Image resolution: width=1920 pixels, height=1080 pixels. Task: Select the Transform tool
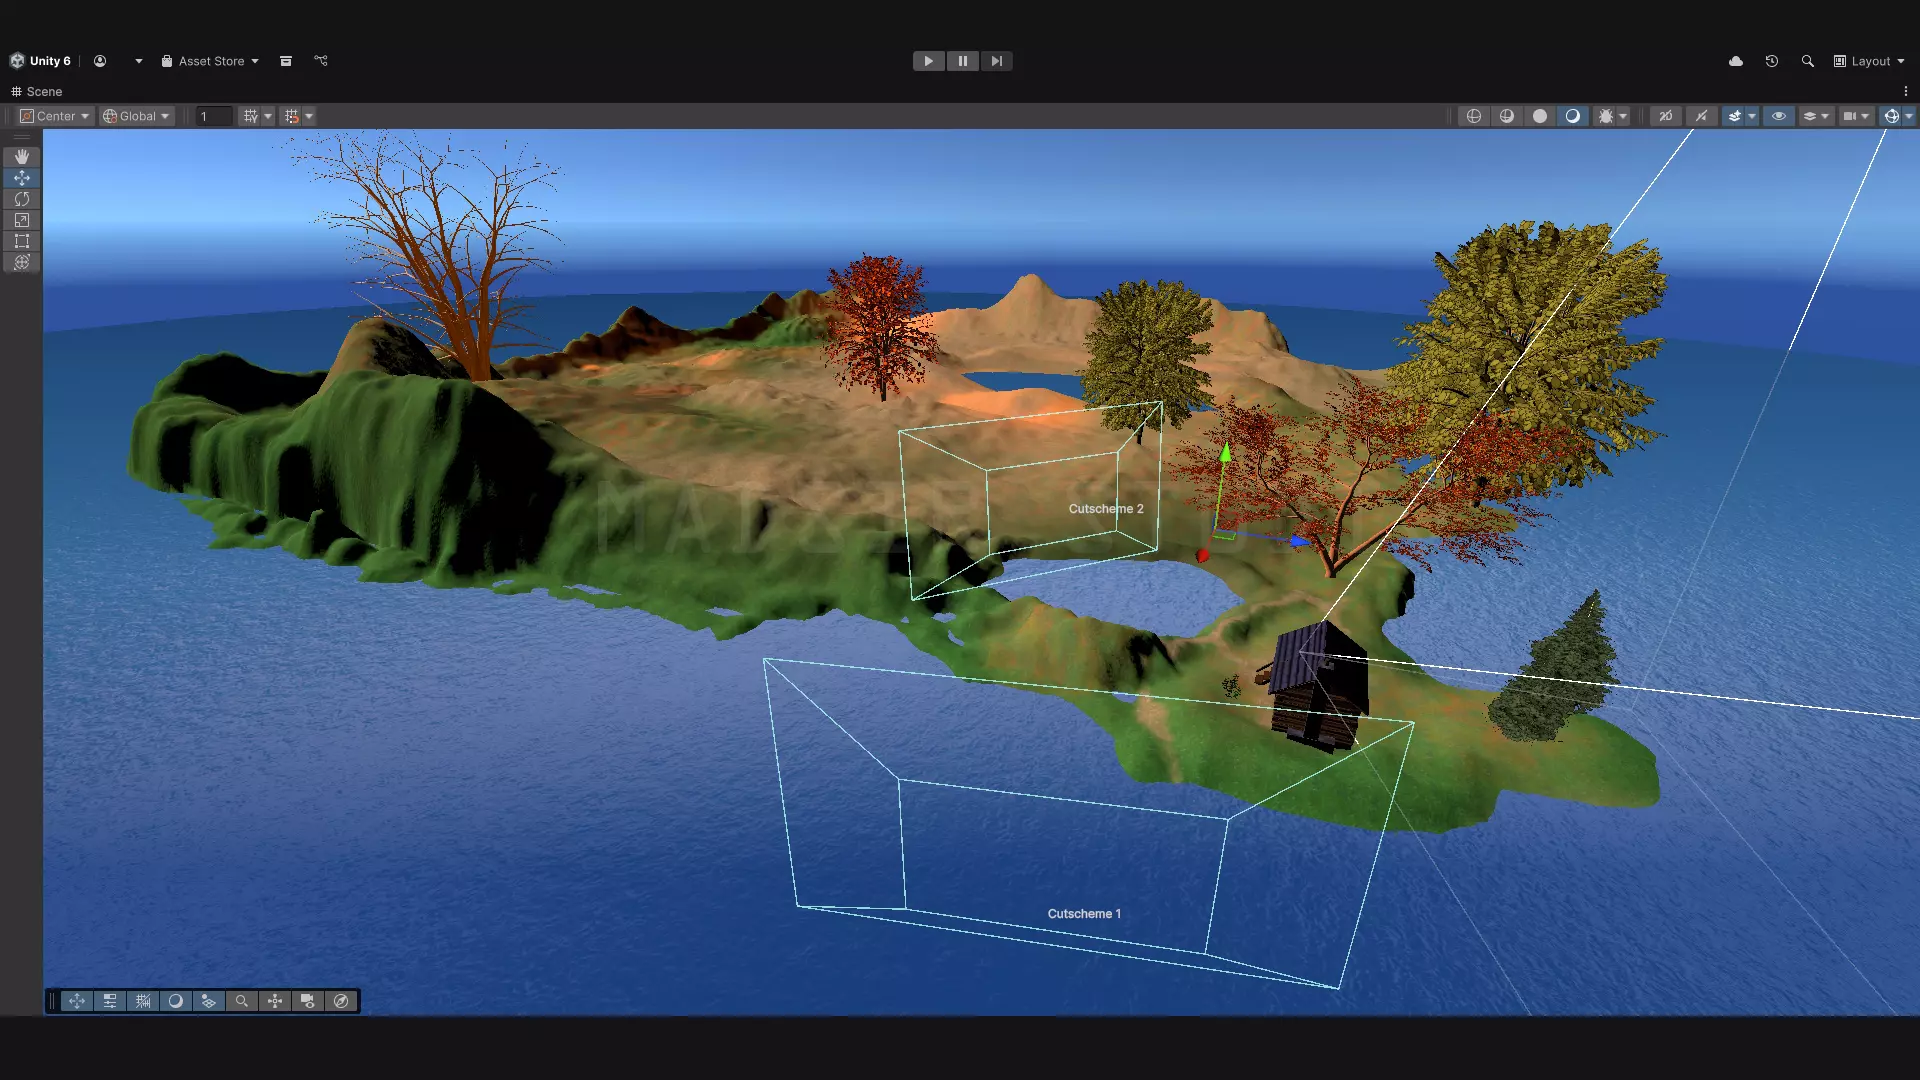(x=22, y=262)
